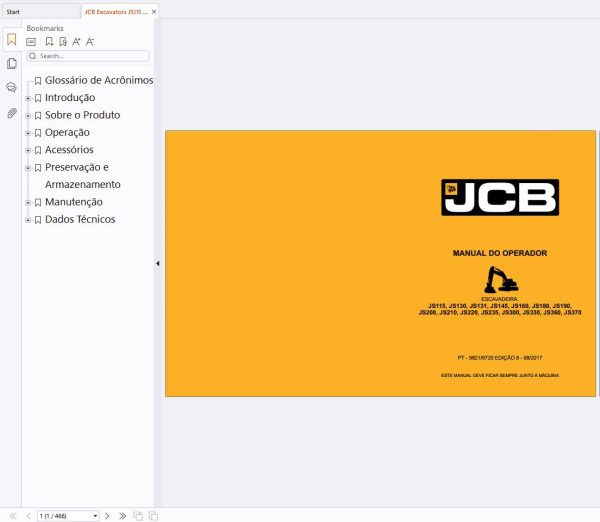600x522 pixels.
Task: Click the bookmark icon beside Dados Técnicos
Action: tap(38, 220)
